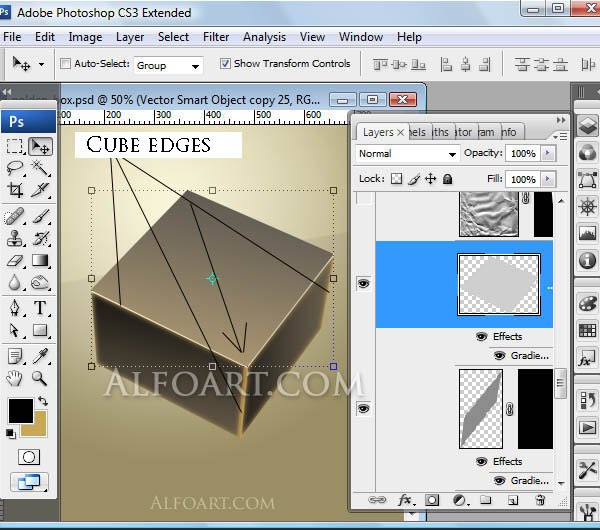Image resolution: width=600 pixels, height=530 pixels.
Task: Create new adjustment layer icon
Action: tap(460, 500)
